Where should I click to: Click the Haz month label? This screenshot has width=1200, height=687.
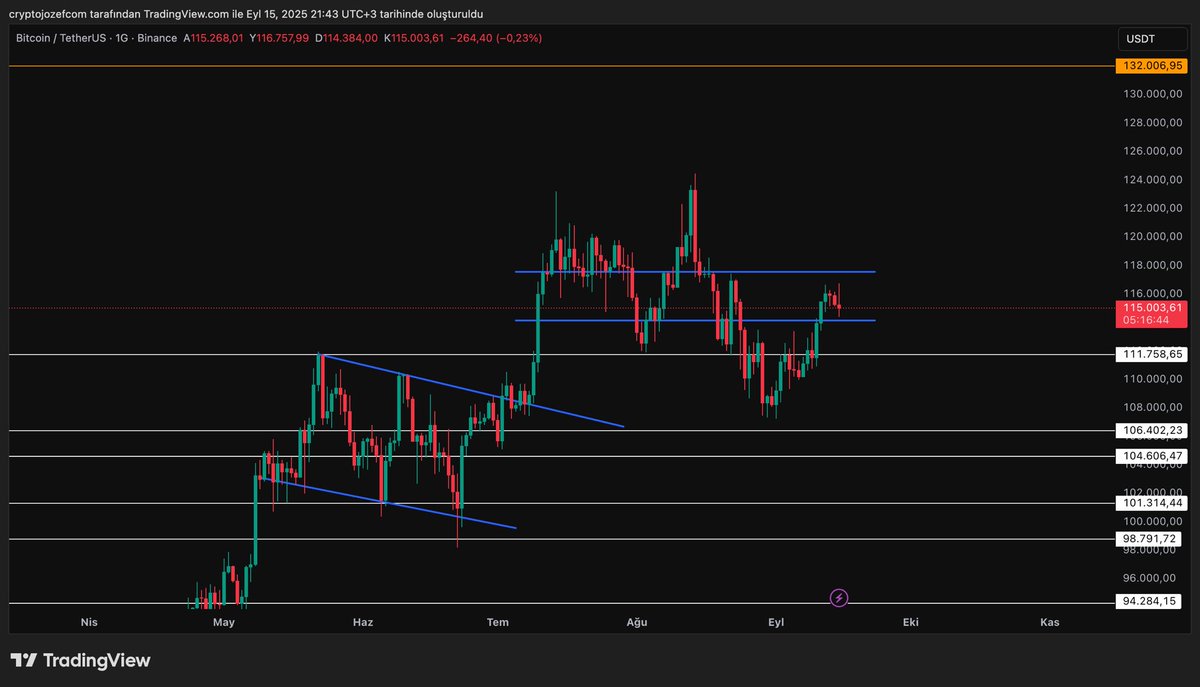(363, 622)
